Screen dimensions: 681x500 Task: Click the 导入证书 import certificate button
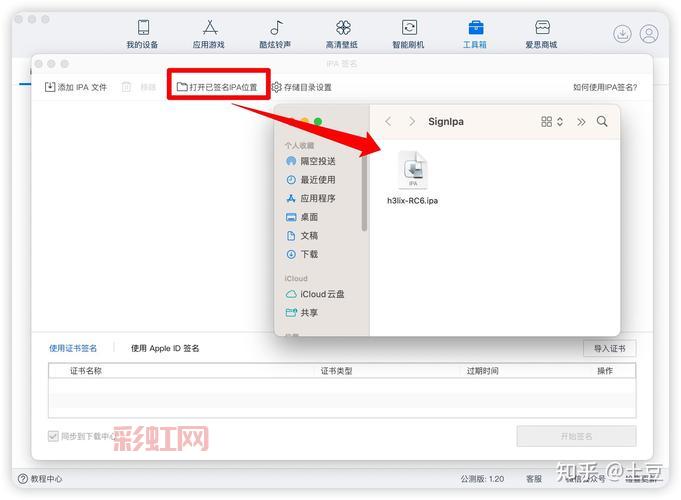(610, 348)
